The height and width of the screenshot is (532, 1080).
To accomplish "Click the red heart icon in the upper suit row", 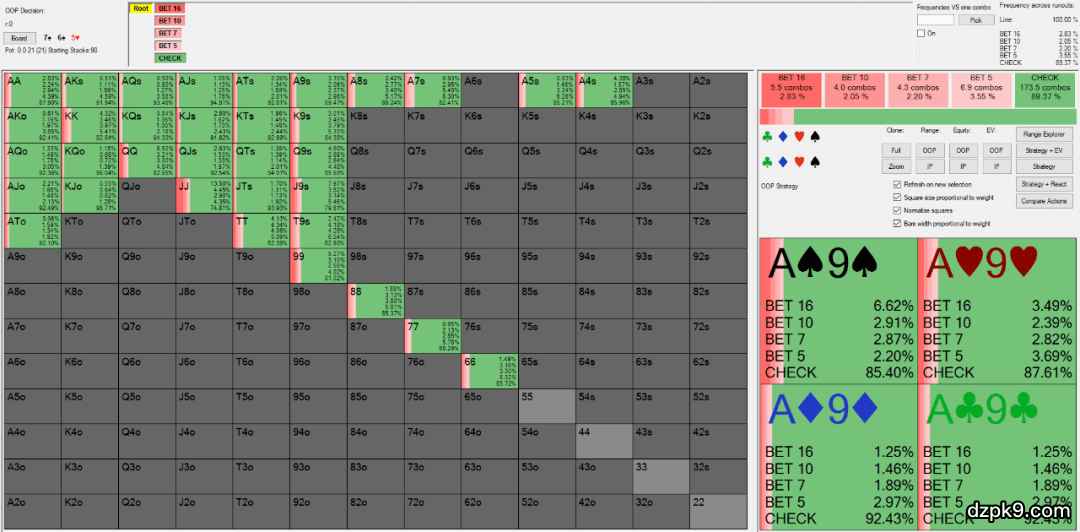I will [x=799, y=134].
